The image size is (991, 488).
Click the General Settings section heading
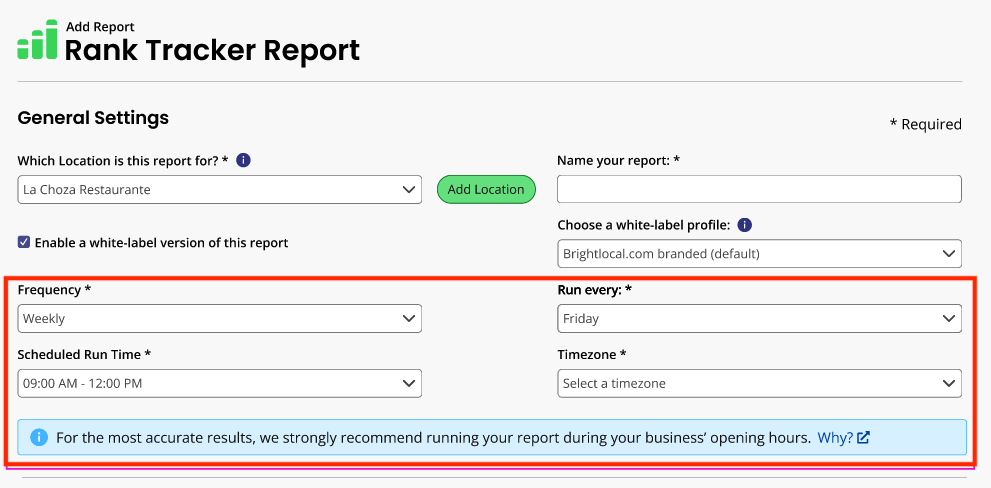pyautogui.click(x=93, y=118)
